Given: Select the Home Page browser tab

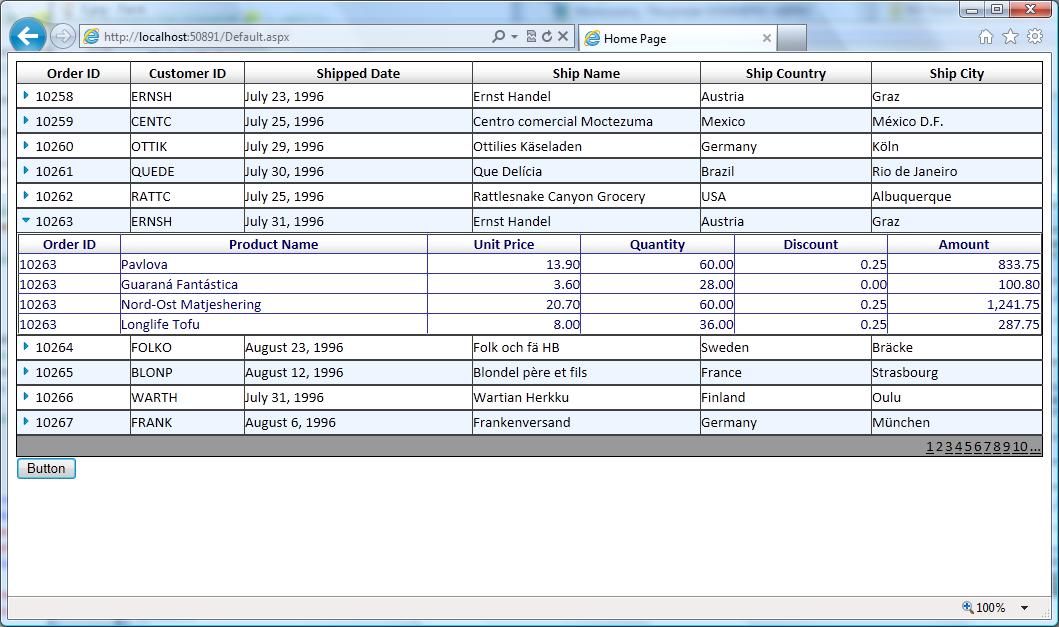Looking at the screenshot, I should point(670,37).
